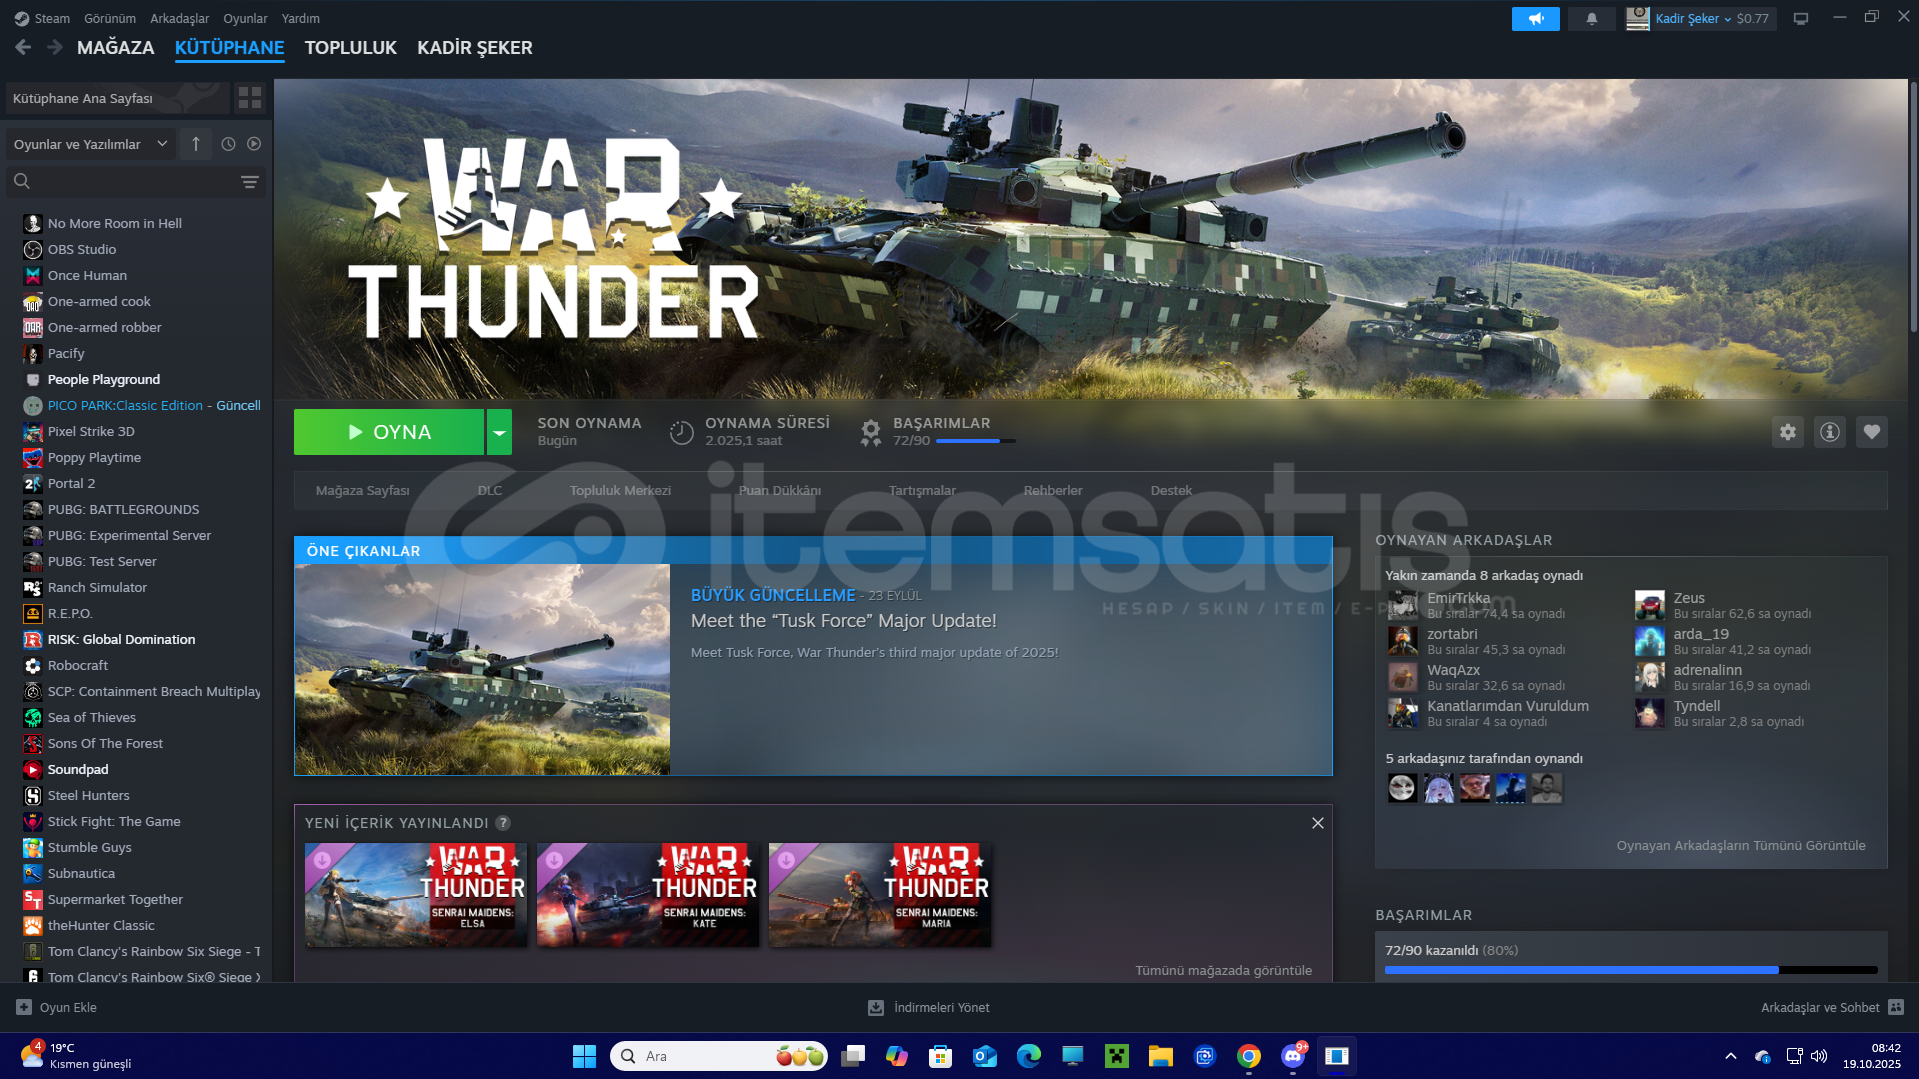
Task: Launch Google Chrome from taskbar
Action: 1248,1056
